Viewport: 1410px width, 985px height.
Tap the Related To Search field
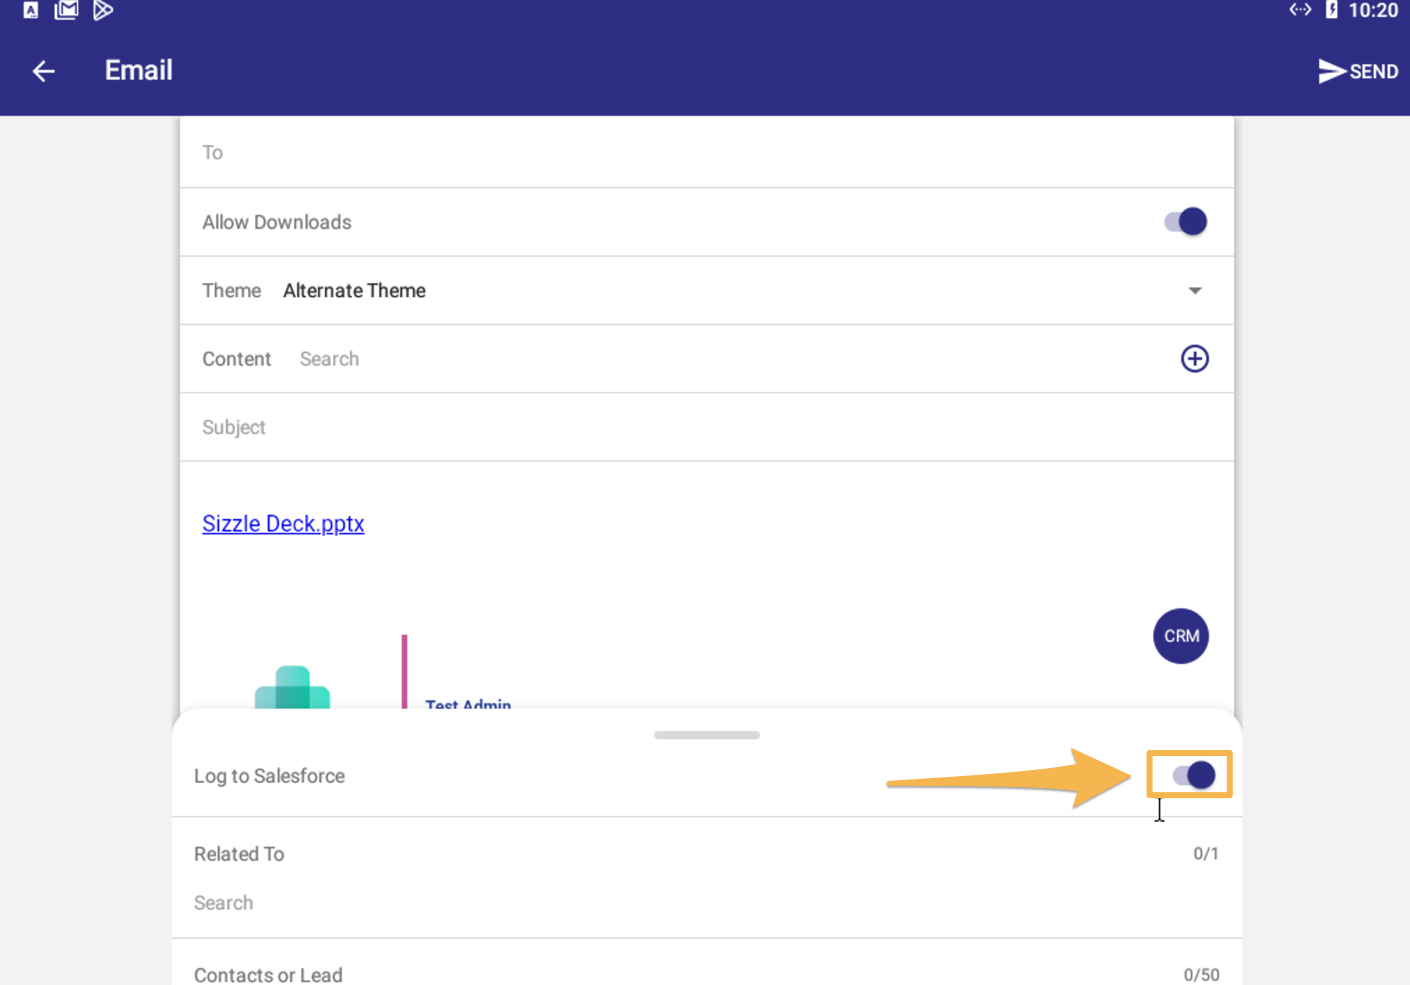point(700,903)
